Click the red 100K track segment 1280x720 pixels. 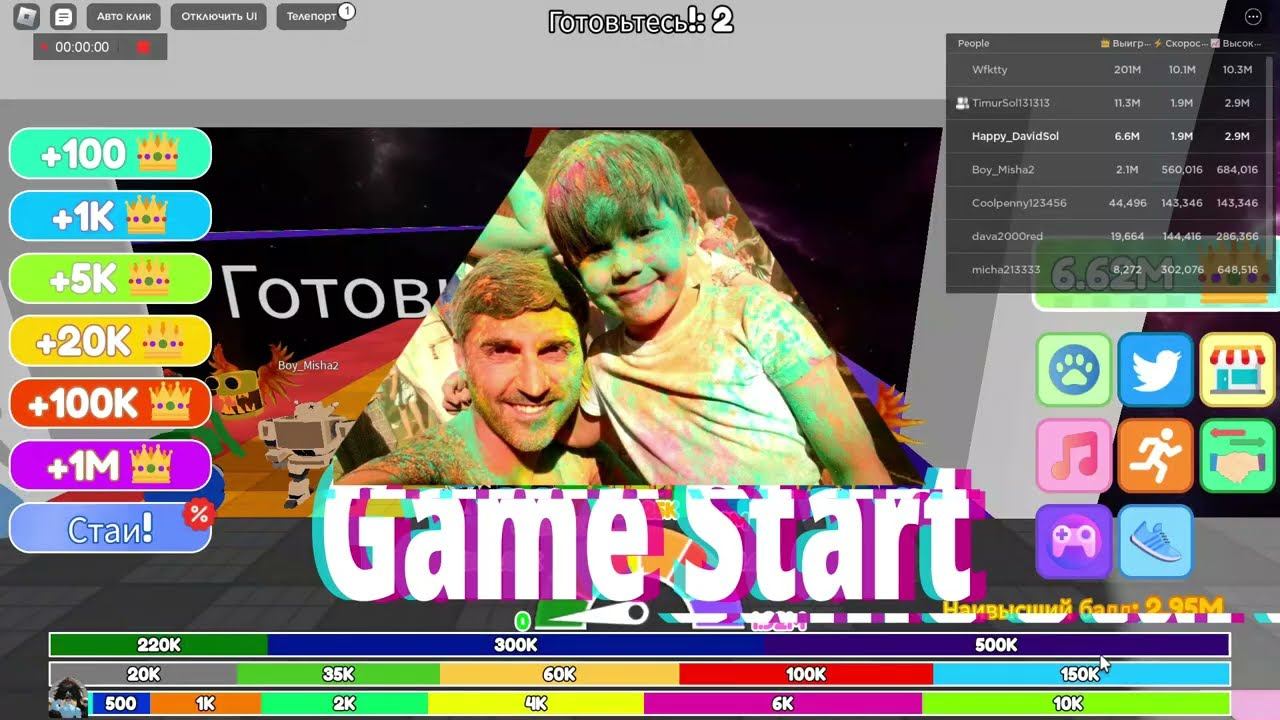click(806, 674)
